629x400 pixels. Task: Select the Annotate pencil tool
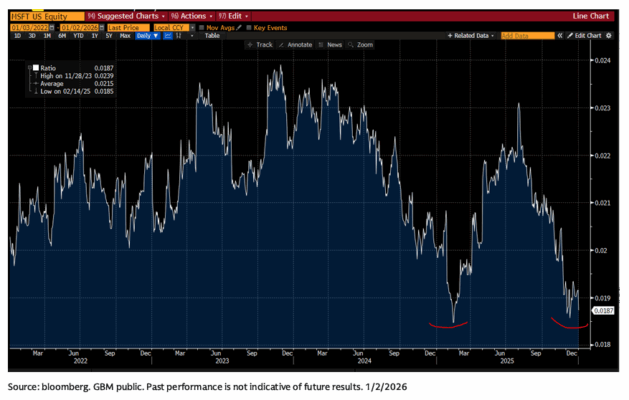[297, 45]
